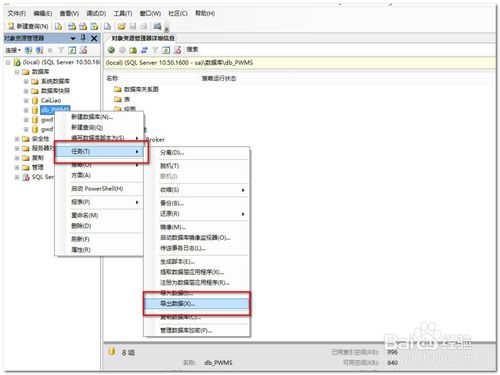Click the activity monitor icon at main toolbar end
Image resolution: width=500 pixels, height=375 pixels.
click(157, 26)
